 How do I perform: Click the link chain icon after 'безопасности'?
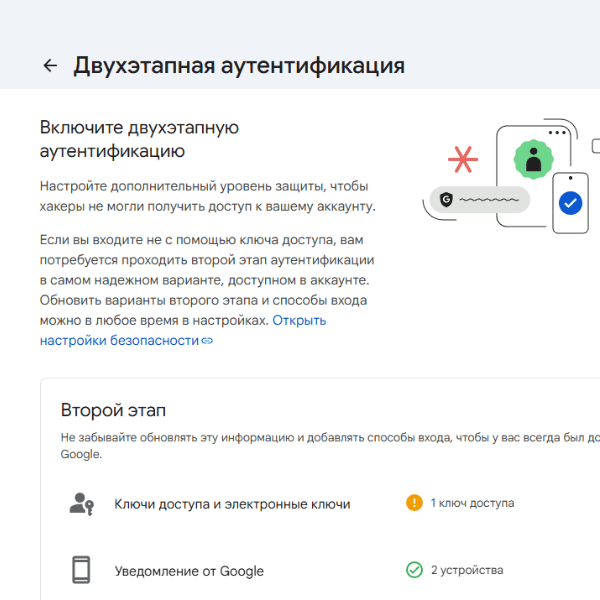pyautogui.click(x=207, y=341)
